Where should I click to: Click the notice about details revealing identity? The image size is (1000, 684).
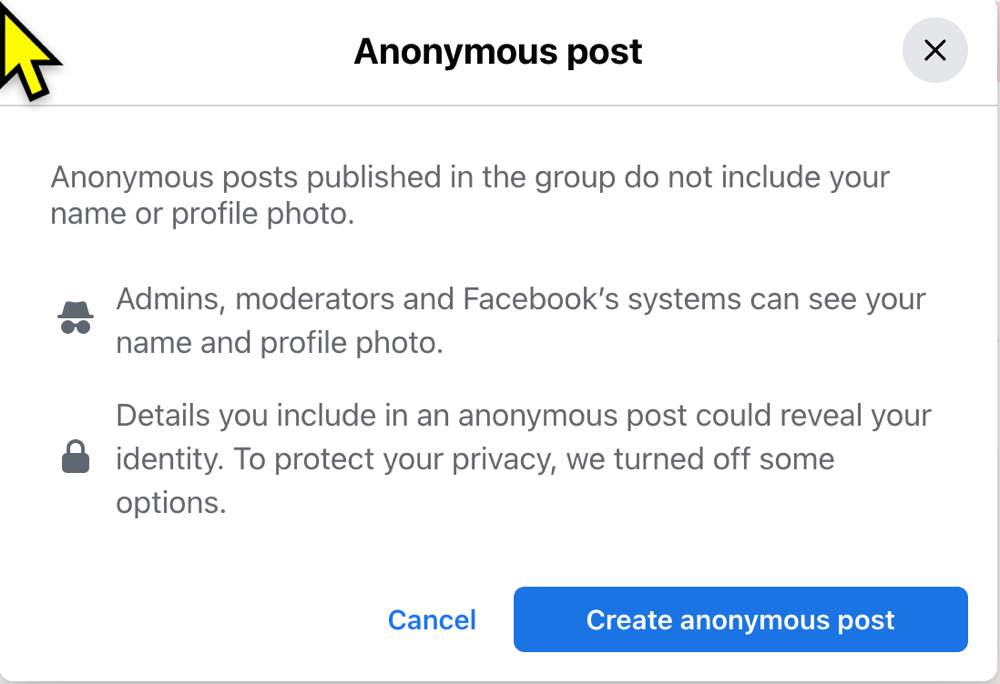click(524, 459)
